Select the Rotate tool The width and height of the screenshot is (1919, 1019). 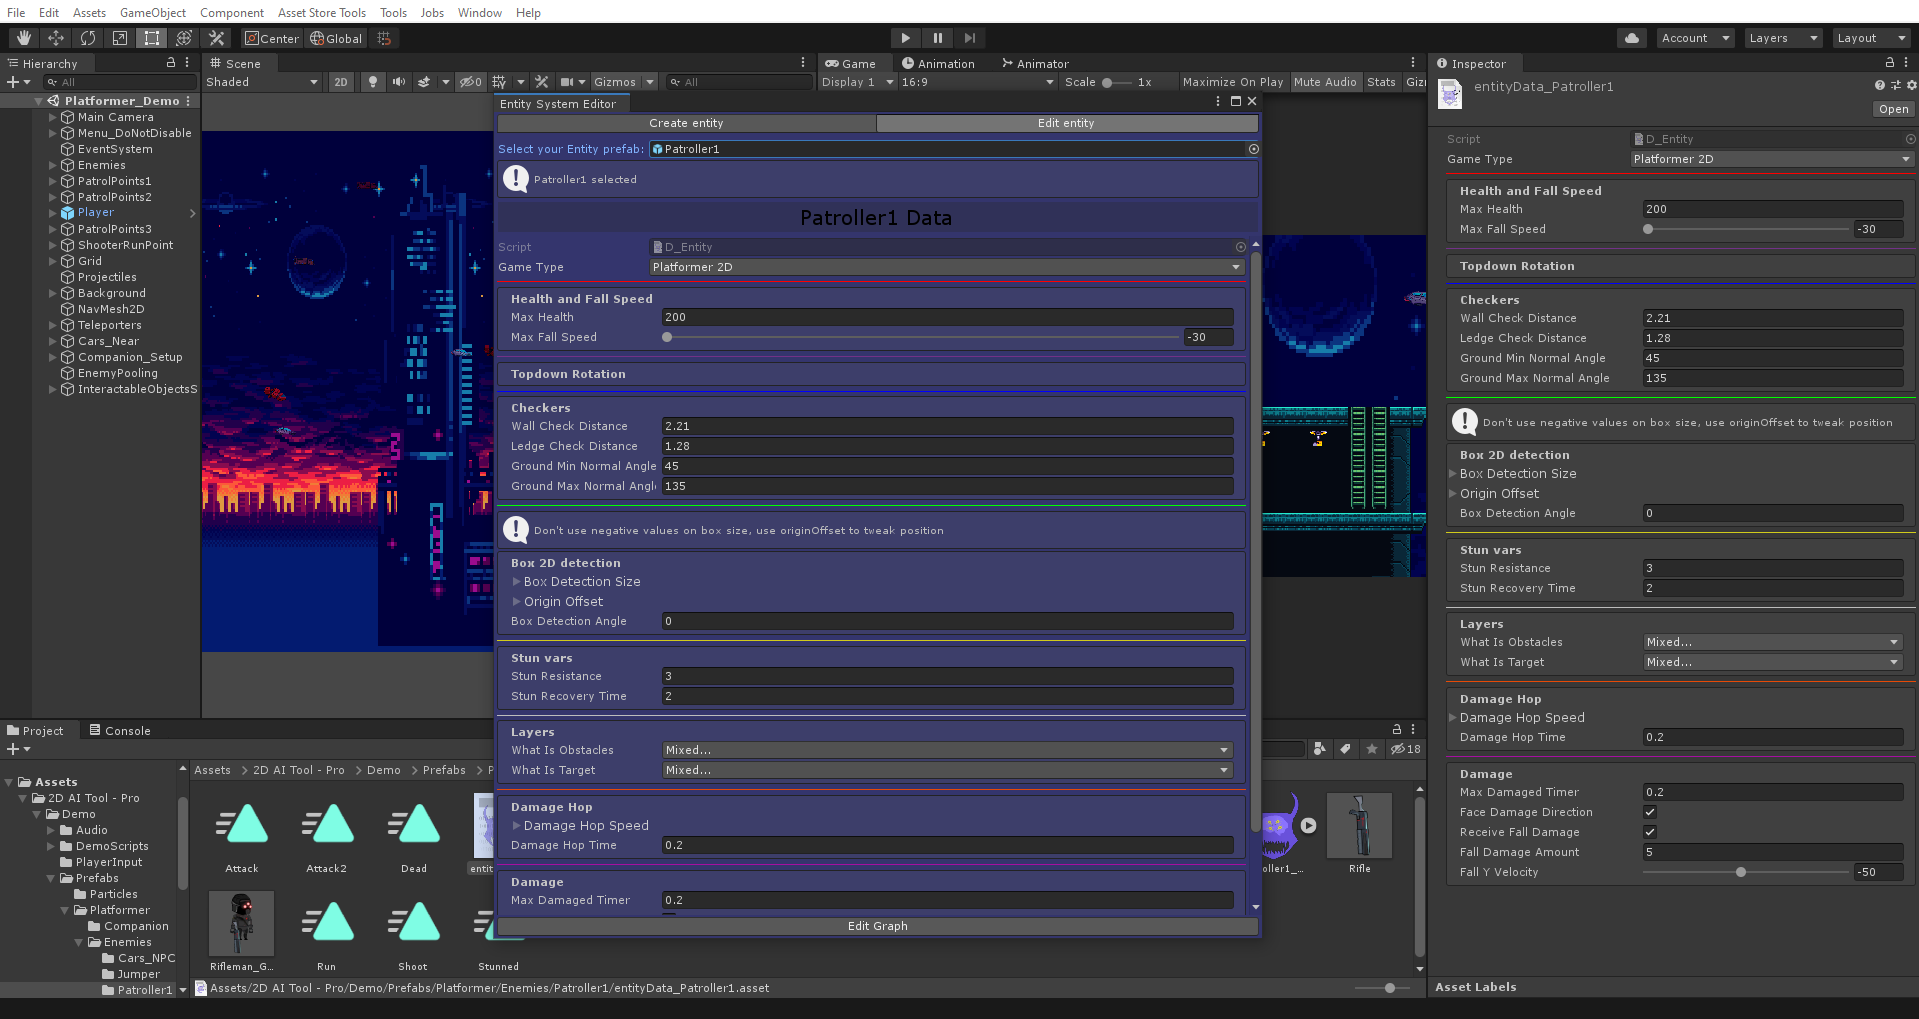tap(88, 38)
